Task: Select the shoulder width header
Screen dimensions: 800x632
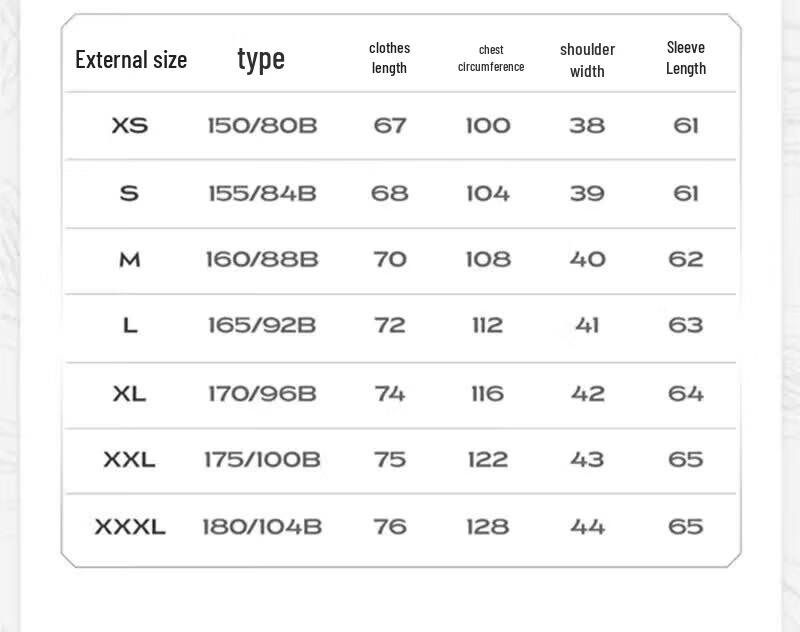Action: click(587, 60)
